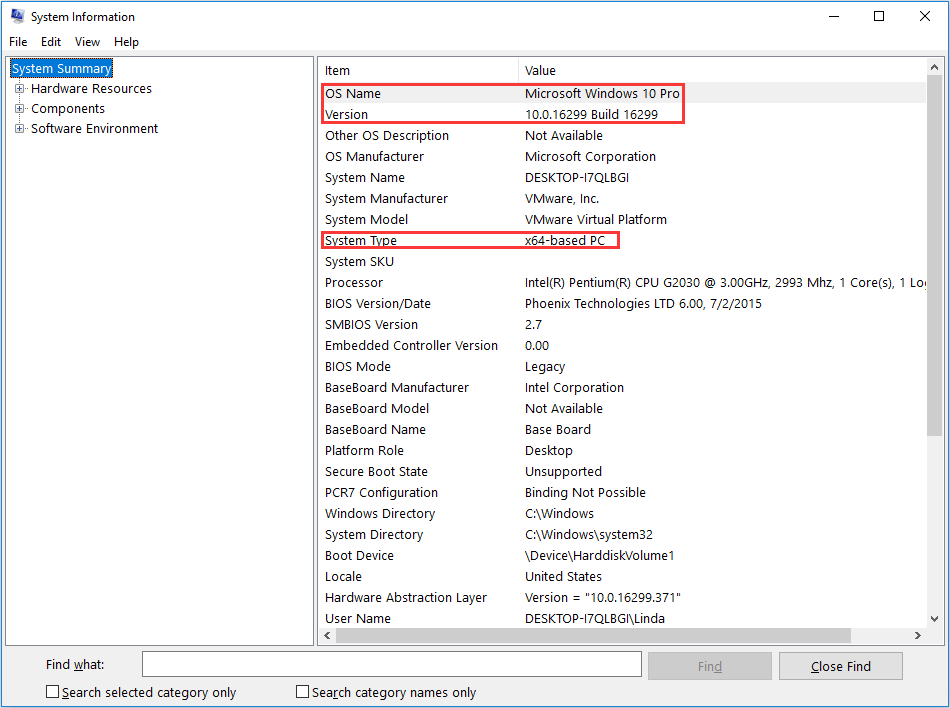This screenshot has width=950, height=708.
Task: Expand the Hardware Resources node
Action: [19, 88]
